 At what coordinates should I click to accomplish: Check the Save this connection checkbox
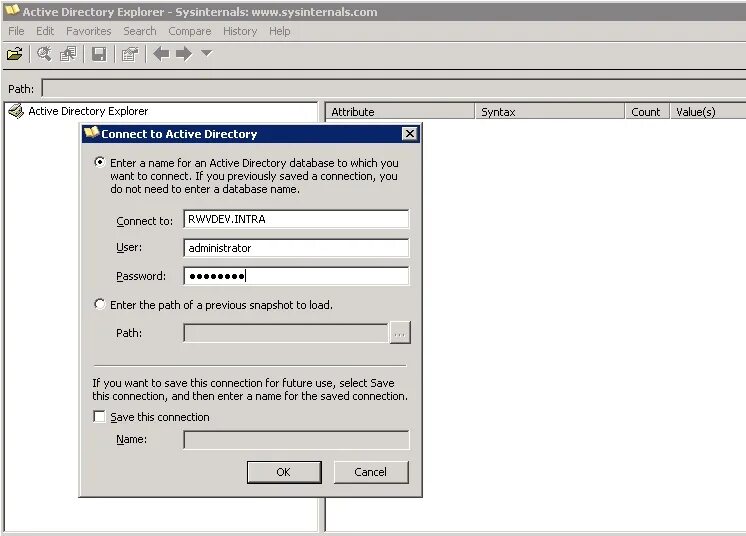coord(99,417)
